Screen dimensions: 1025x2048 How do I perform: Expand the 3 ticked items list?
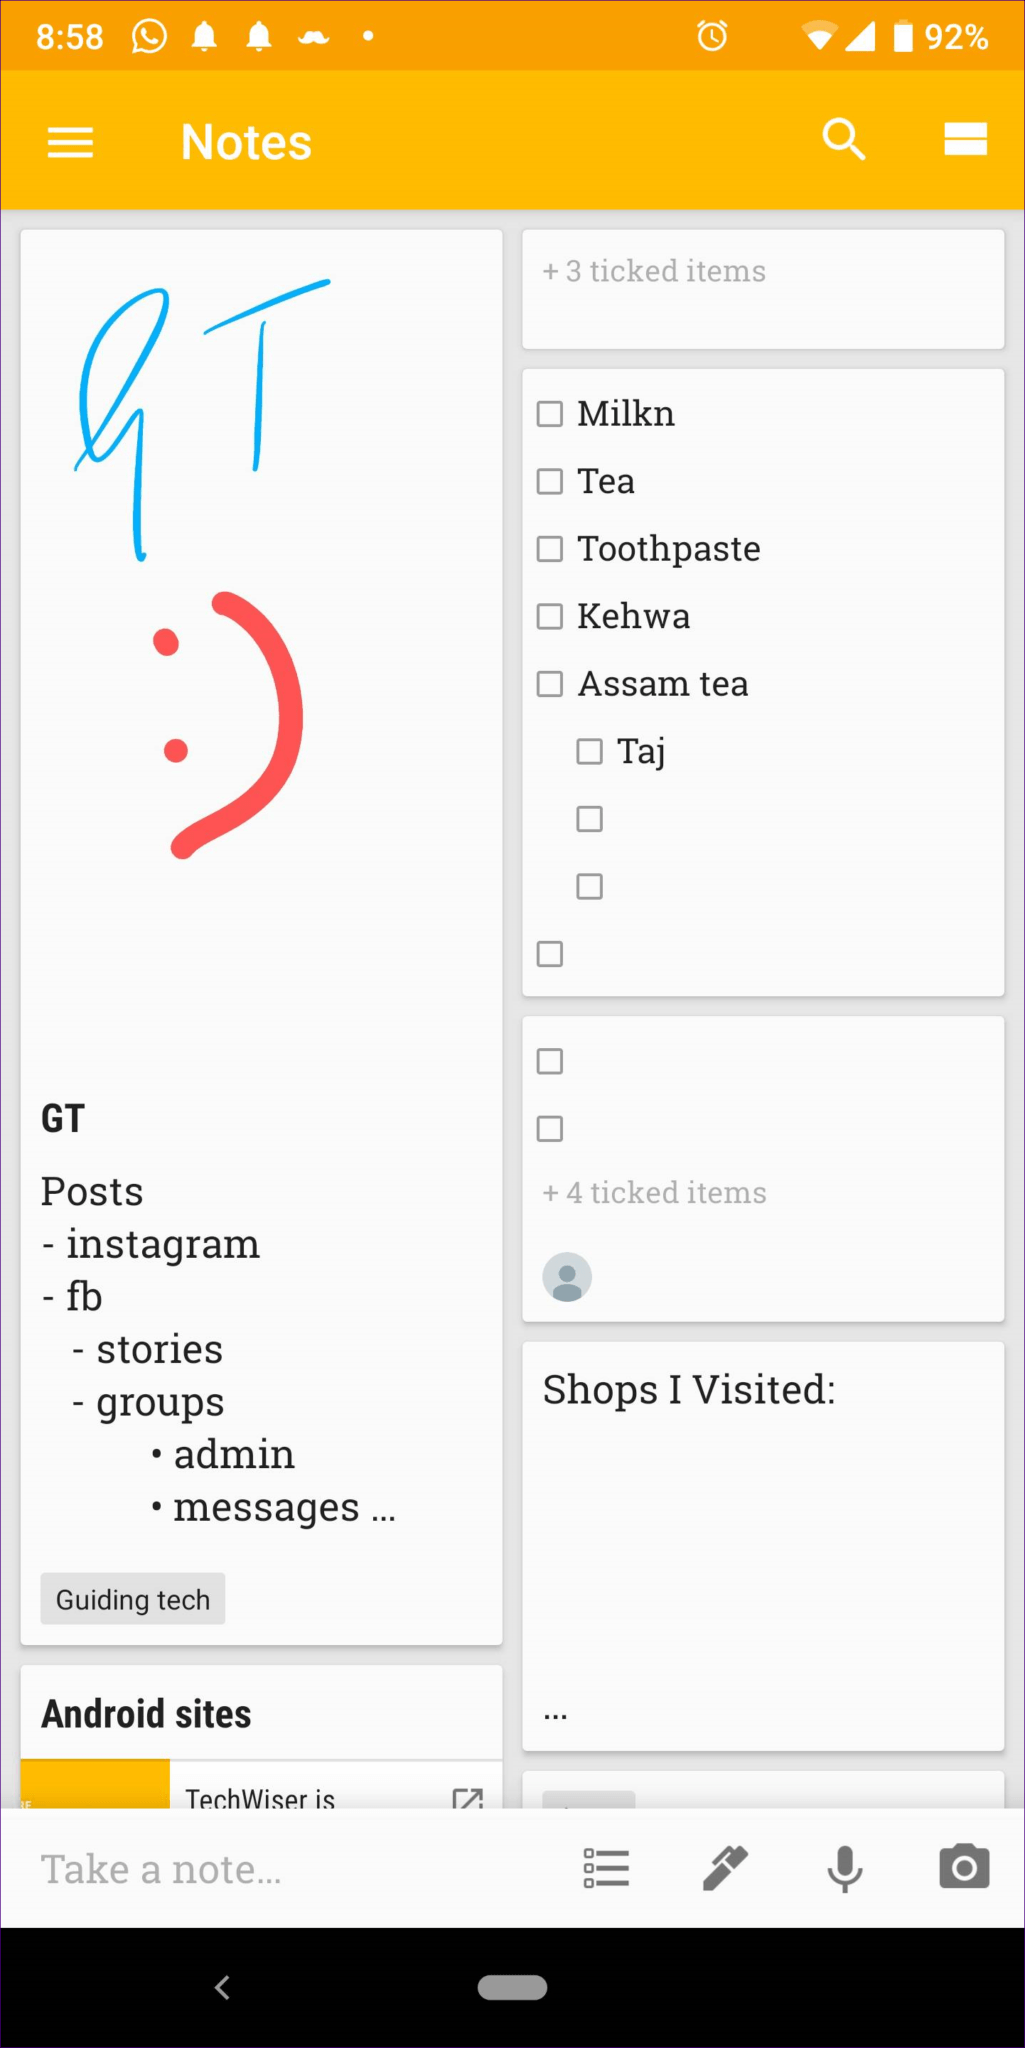(654, 271)
